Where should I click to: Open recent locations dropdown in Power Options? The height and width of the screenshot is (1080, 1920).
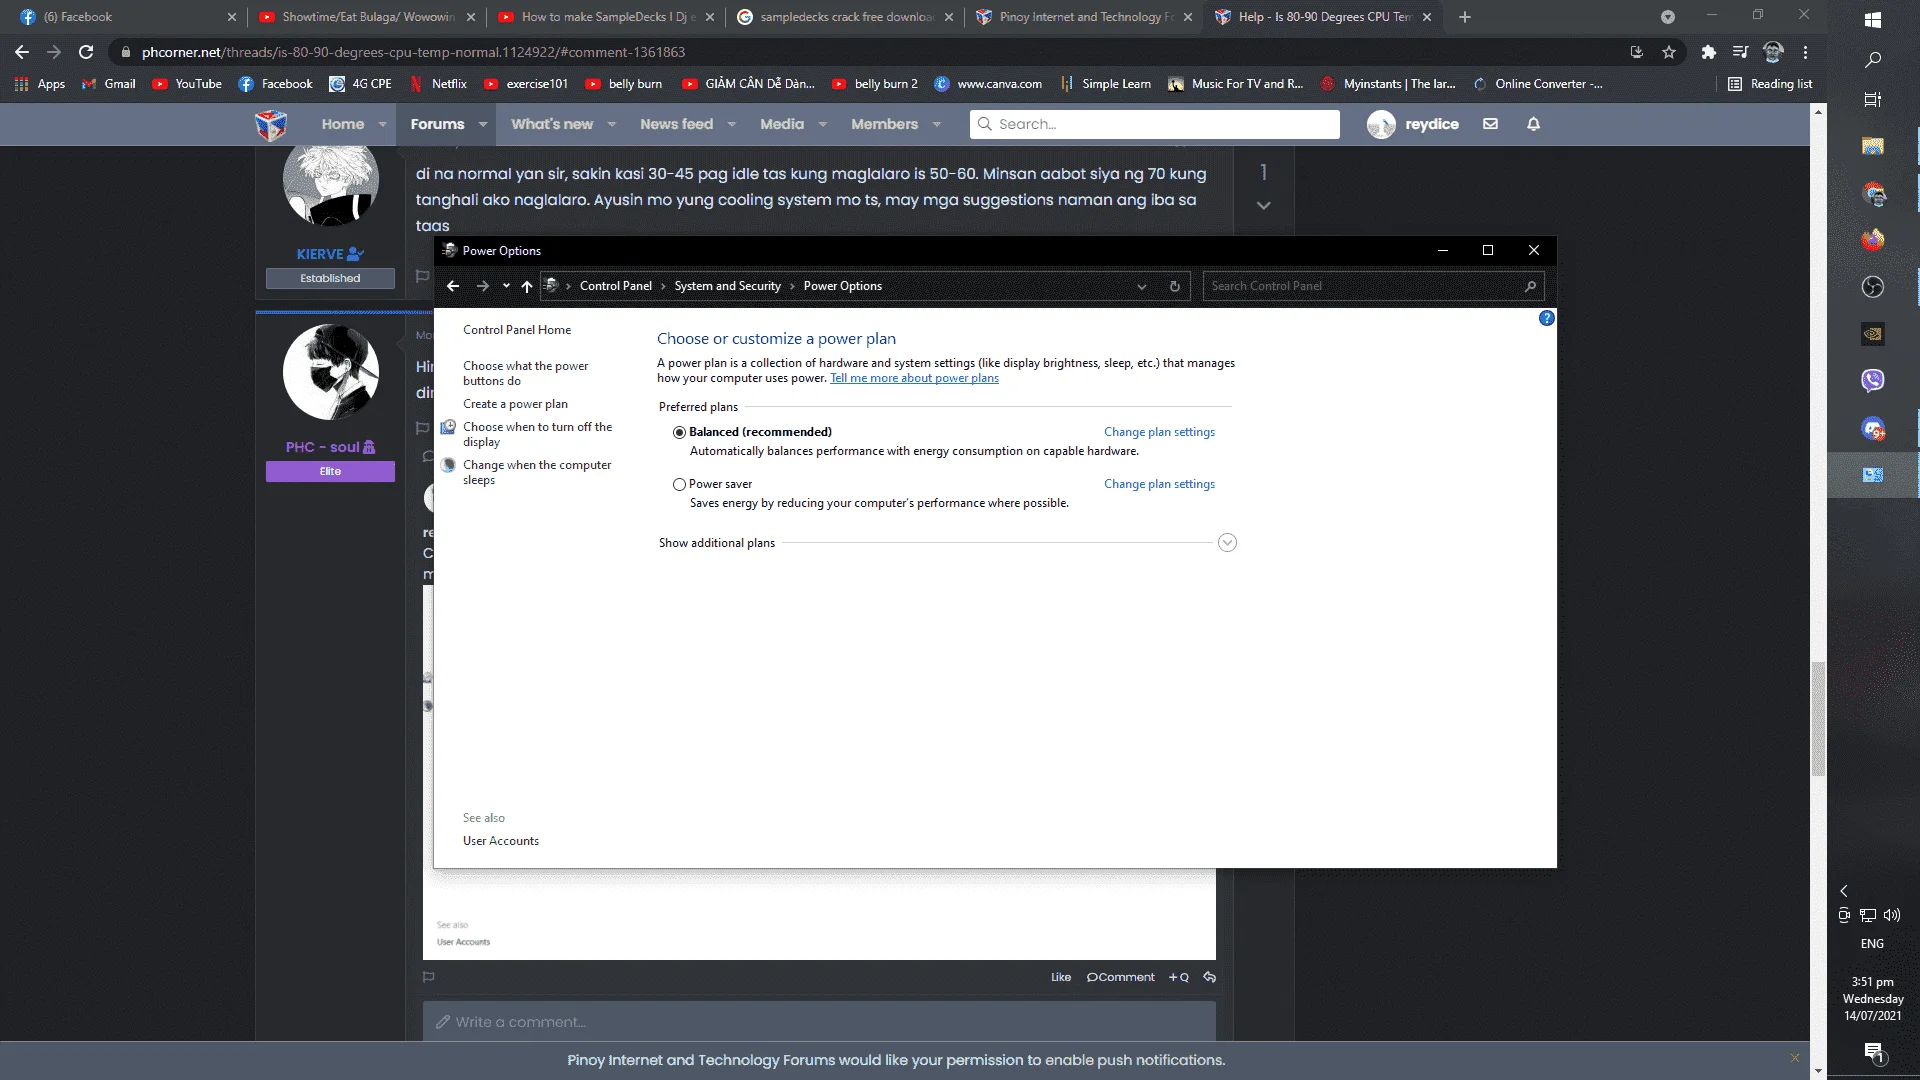[x=506, y=286]
